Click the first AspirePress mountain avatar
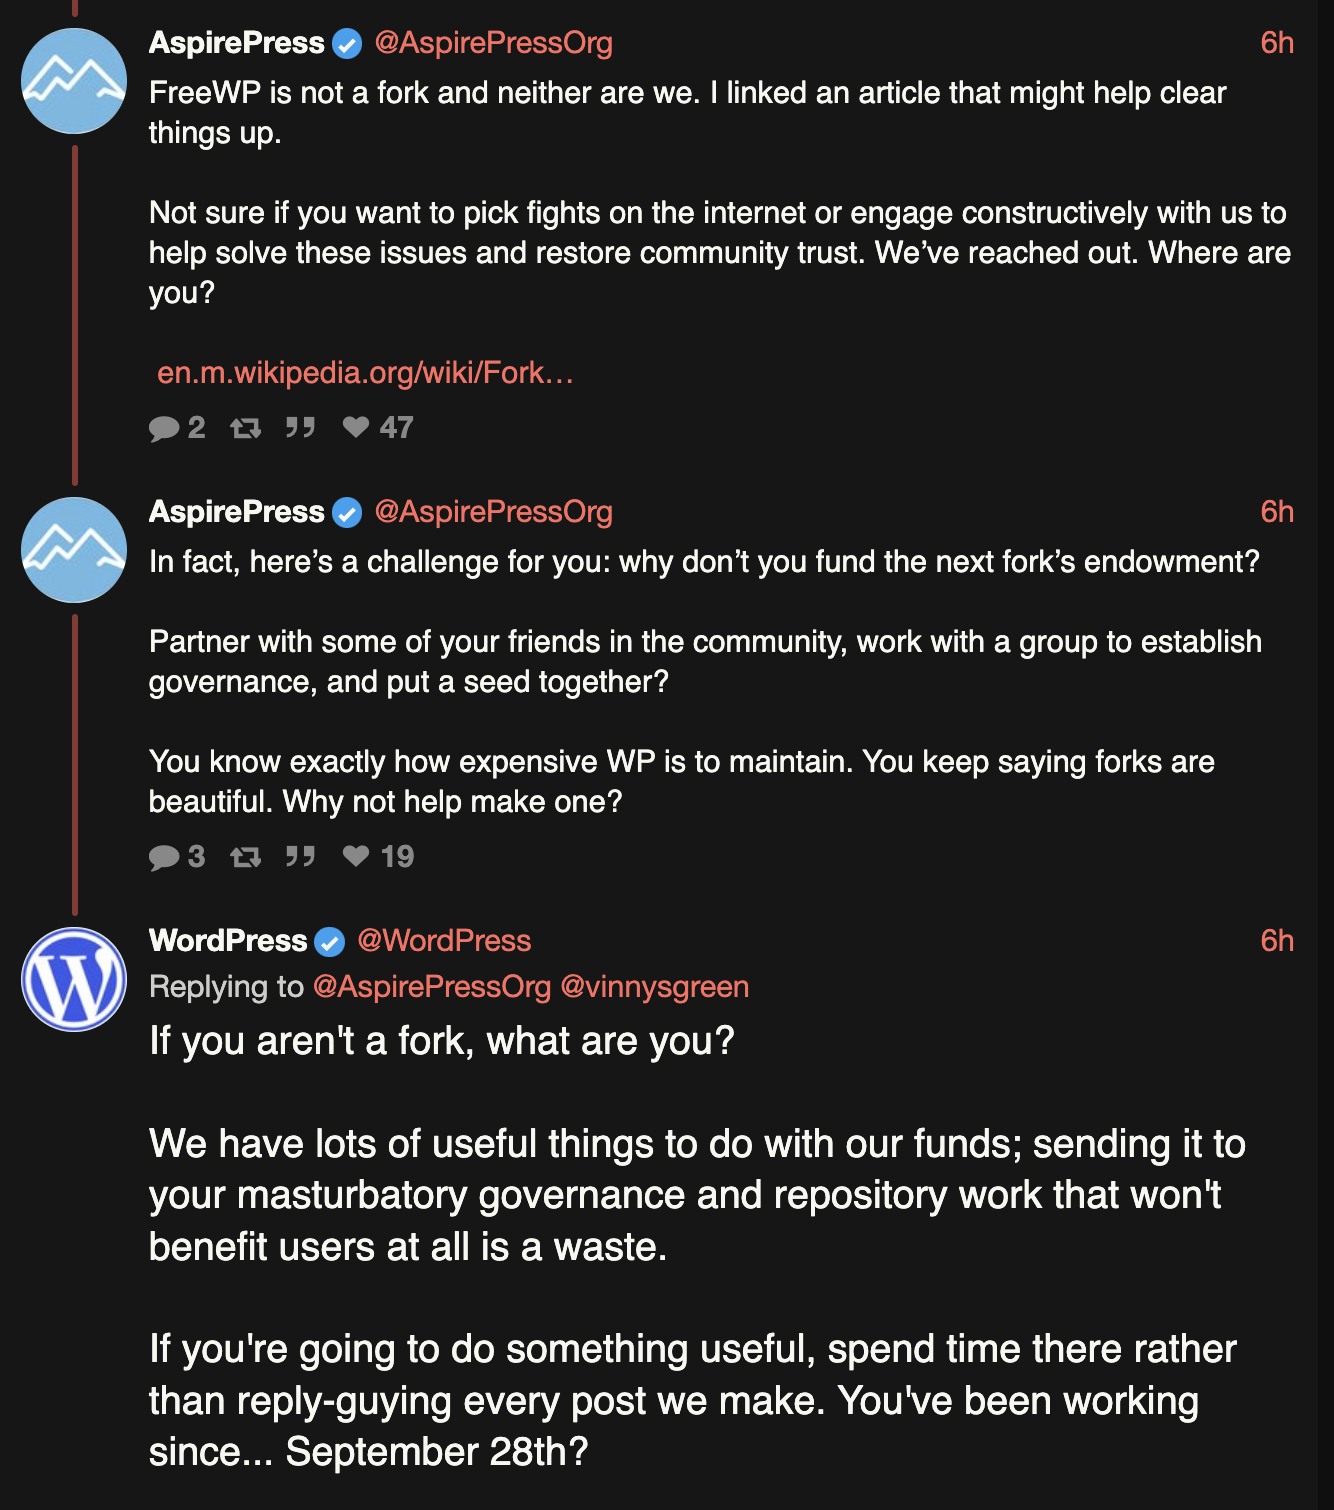This screenshot has width=1334, height=1510. tap(74, 81)
